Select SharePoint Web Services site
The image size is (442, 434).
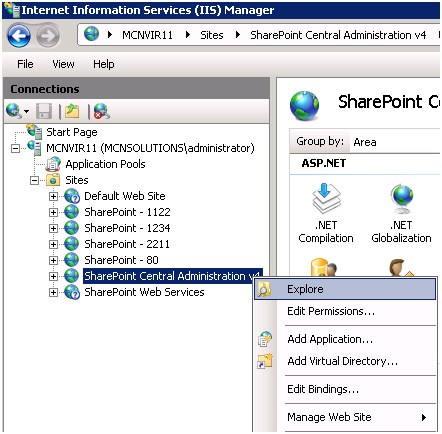144,292
